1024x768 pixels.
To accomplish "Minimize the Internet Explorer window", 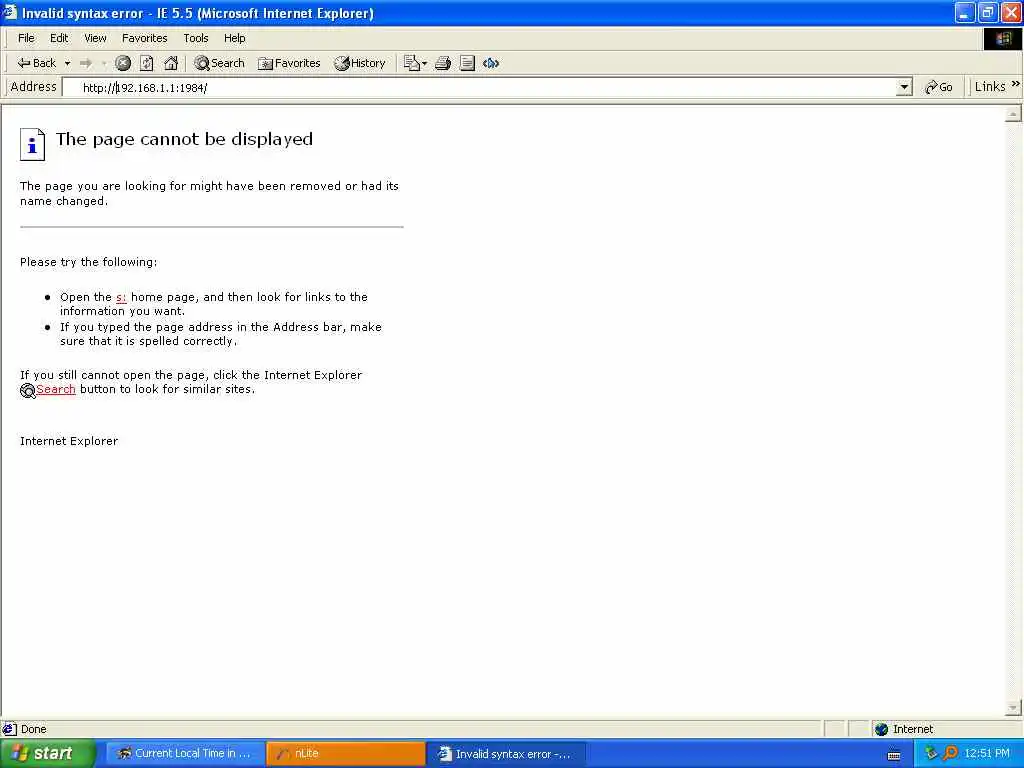I will (x=965, y=12).
